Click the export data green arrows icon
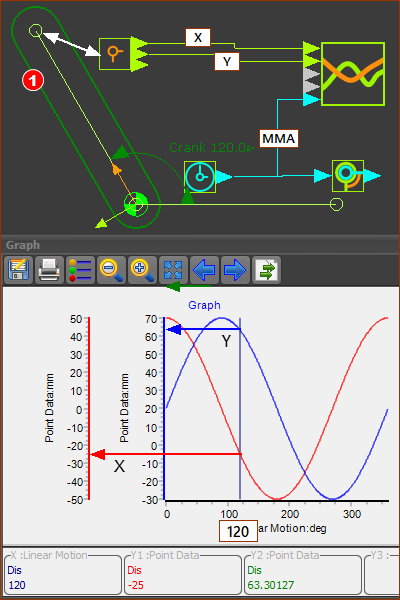400x600 pixels. (x=266, y=270)
